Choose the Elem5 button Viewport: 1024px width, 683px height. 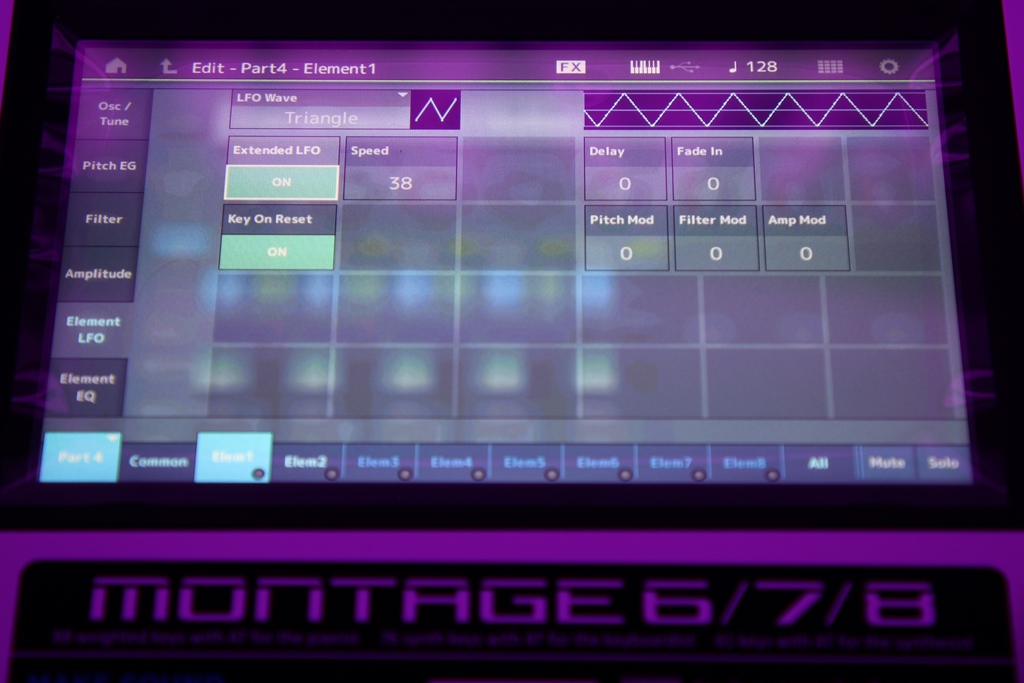pos(525,462)
